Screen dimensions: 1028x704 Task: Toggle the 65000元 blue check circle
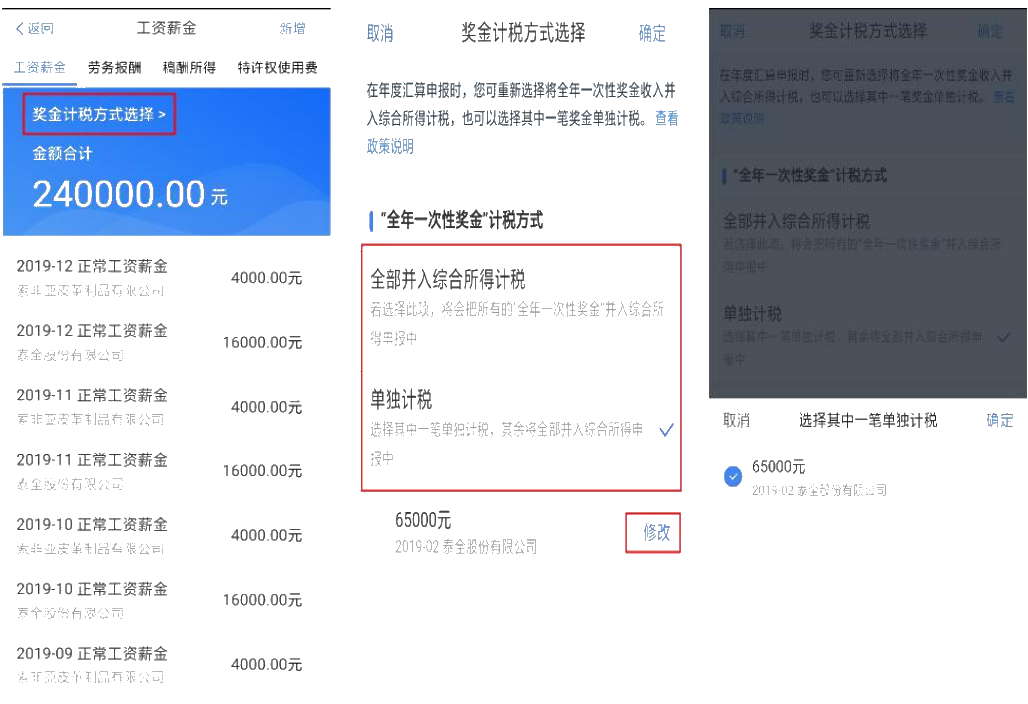click(x=733, y=476)
